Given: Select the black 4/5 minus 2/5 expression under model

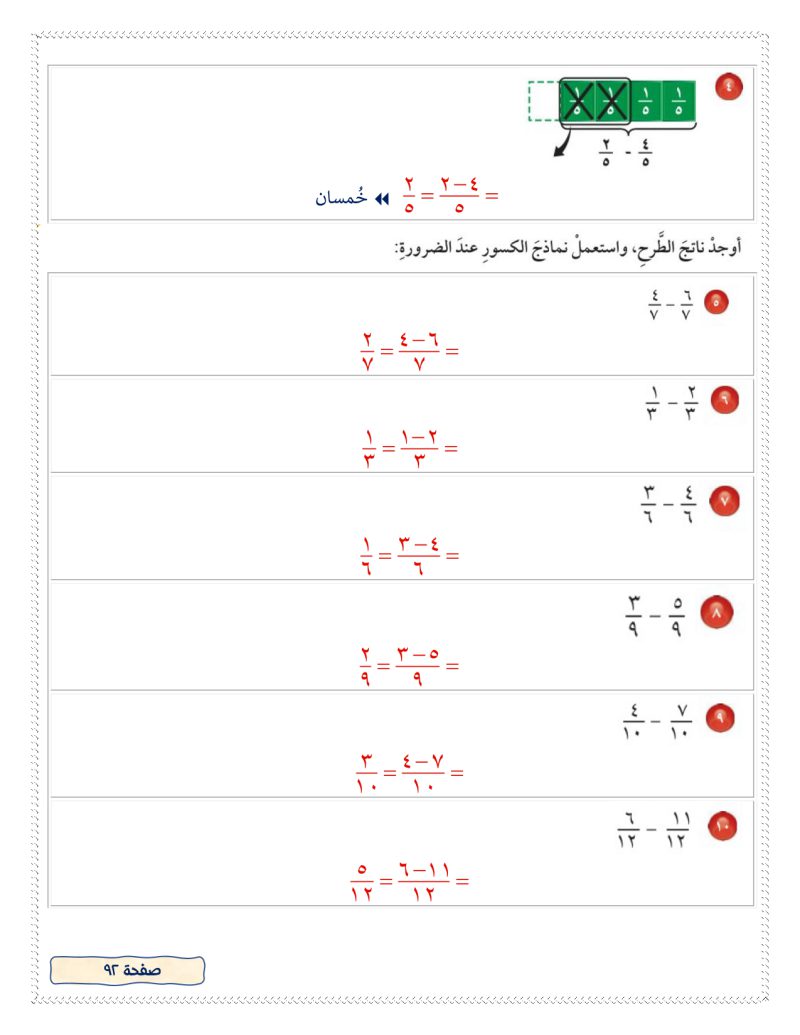Looking at the screenshot, I should tap(624, 154).
